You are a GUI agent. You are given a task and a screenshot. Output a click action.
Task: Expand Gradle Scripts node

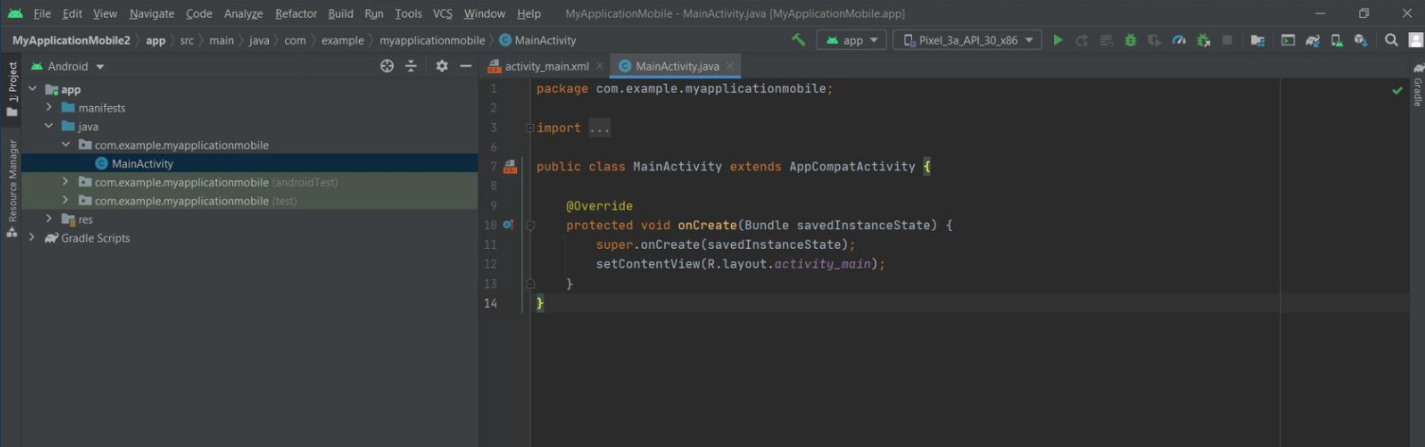pos(33,238)
